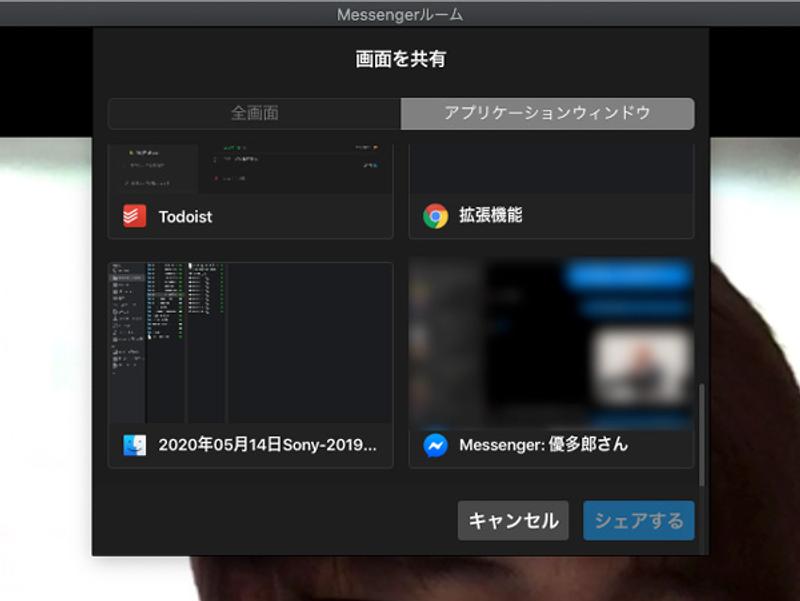Pick the Finder window 2020年05月14日Sony thumbnail
This screenshot has width=800, height=601.
click(251, 342)
